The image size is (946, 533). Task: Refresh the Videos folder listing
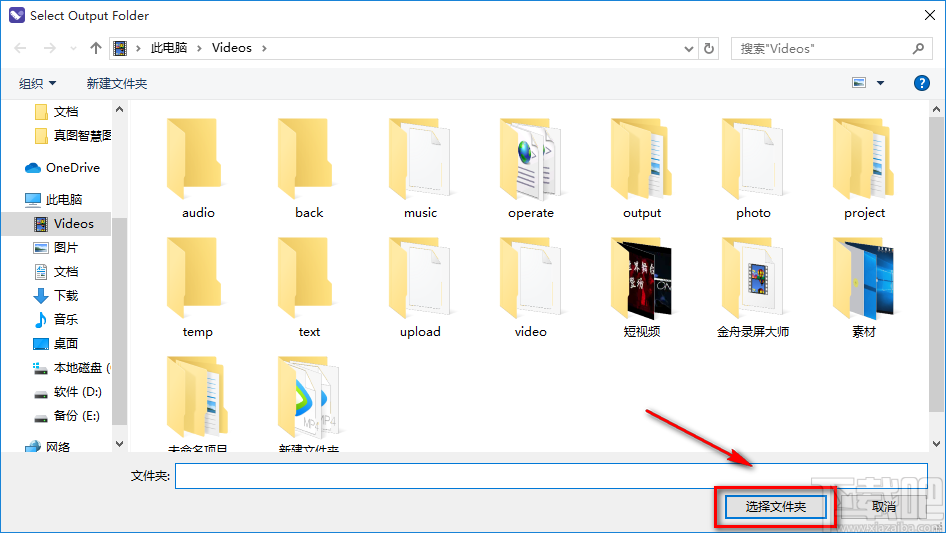pyautogui.click(x=709, y=48)
